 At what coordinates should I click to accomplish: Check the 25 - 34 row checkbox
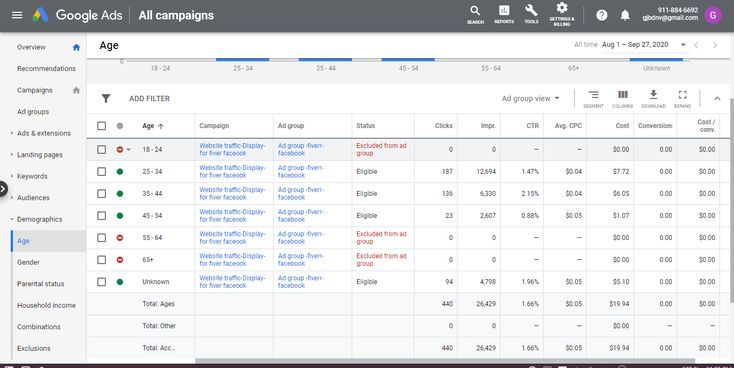pos(102,171)
